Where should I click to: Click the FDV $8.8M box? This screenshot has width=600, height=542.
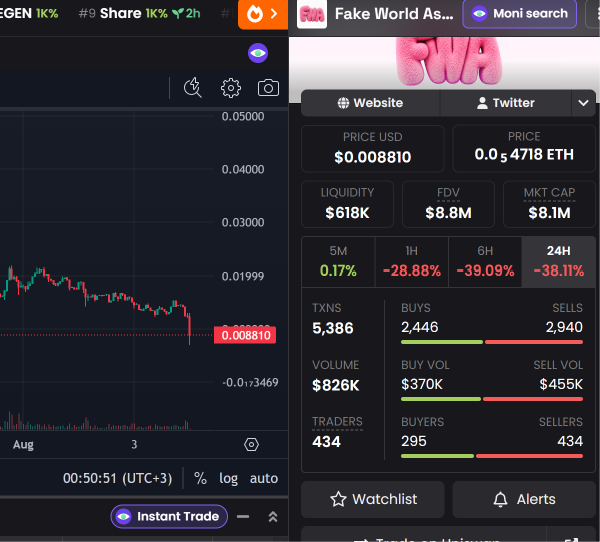[448, 204]
